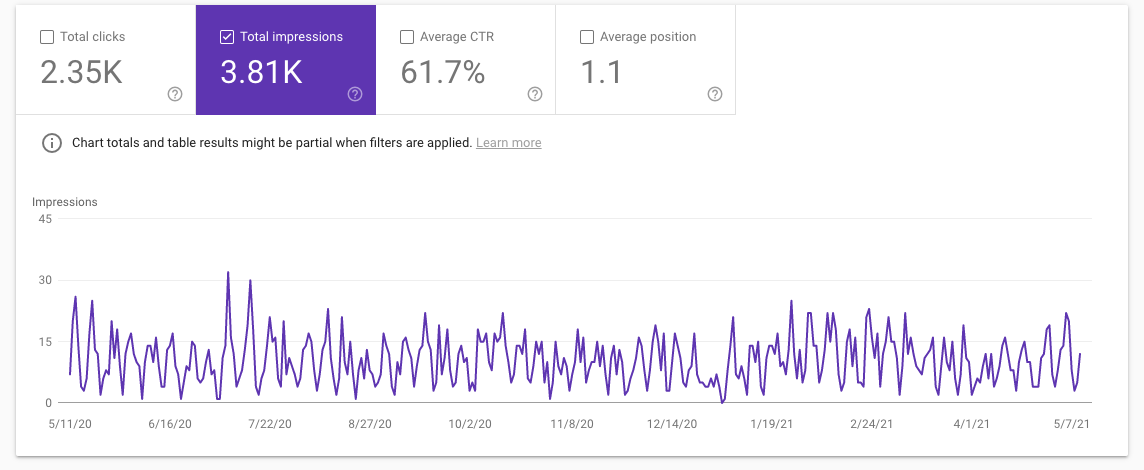Click the 1/19/21 date label
Image resolution: width=1144 pixels, height=470 pixels.
click(x=772, y=423)
